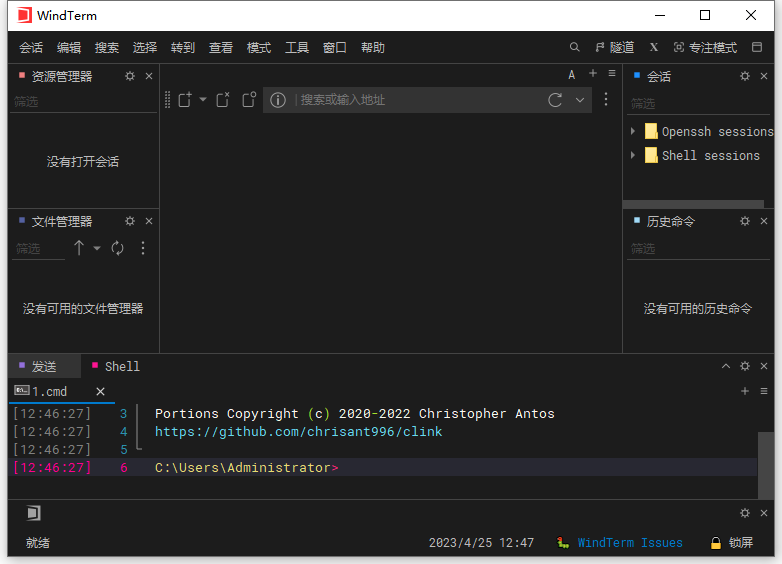Open the dropdown next to the up arrow

point(97,248)
